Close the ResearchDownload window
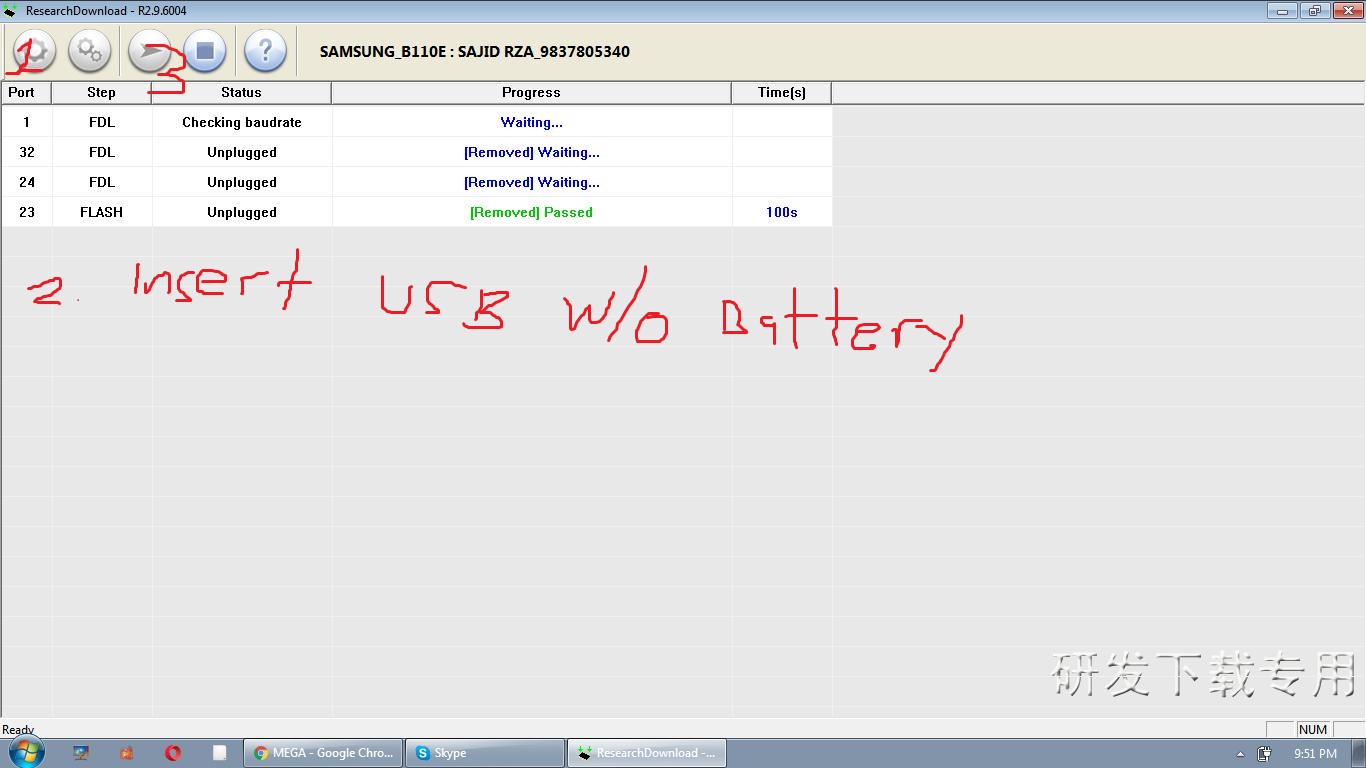1366x768 pixels. (x=1346, y=11)
